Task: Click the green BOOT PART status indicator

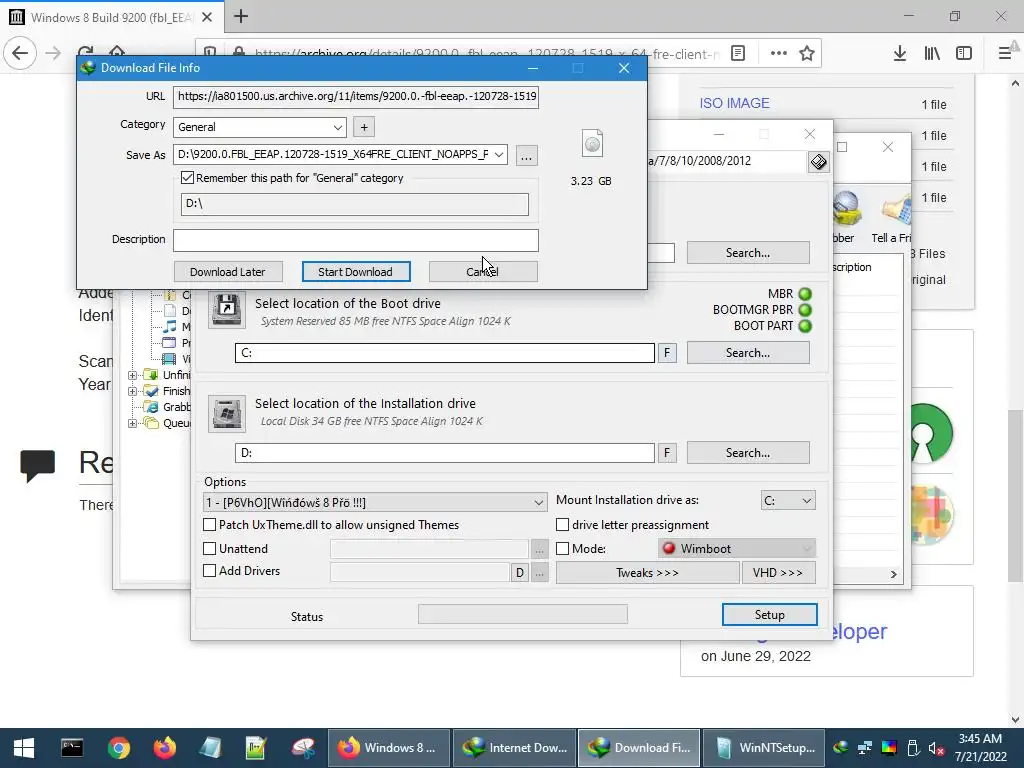Action: (805, 326)
